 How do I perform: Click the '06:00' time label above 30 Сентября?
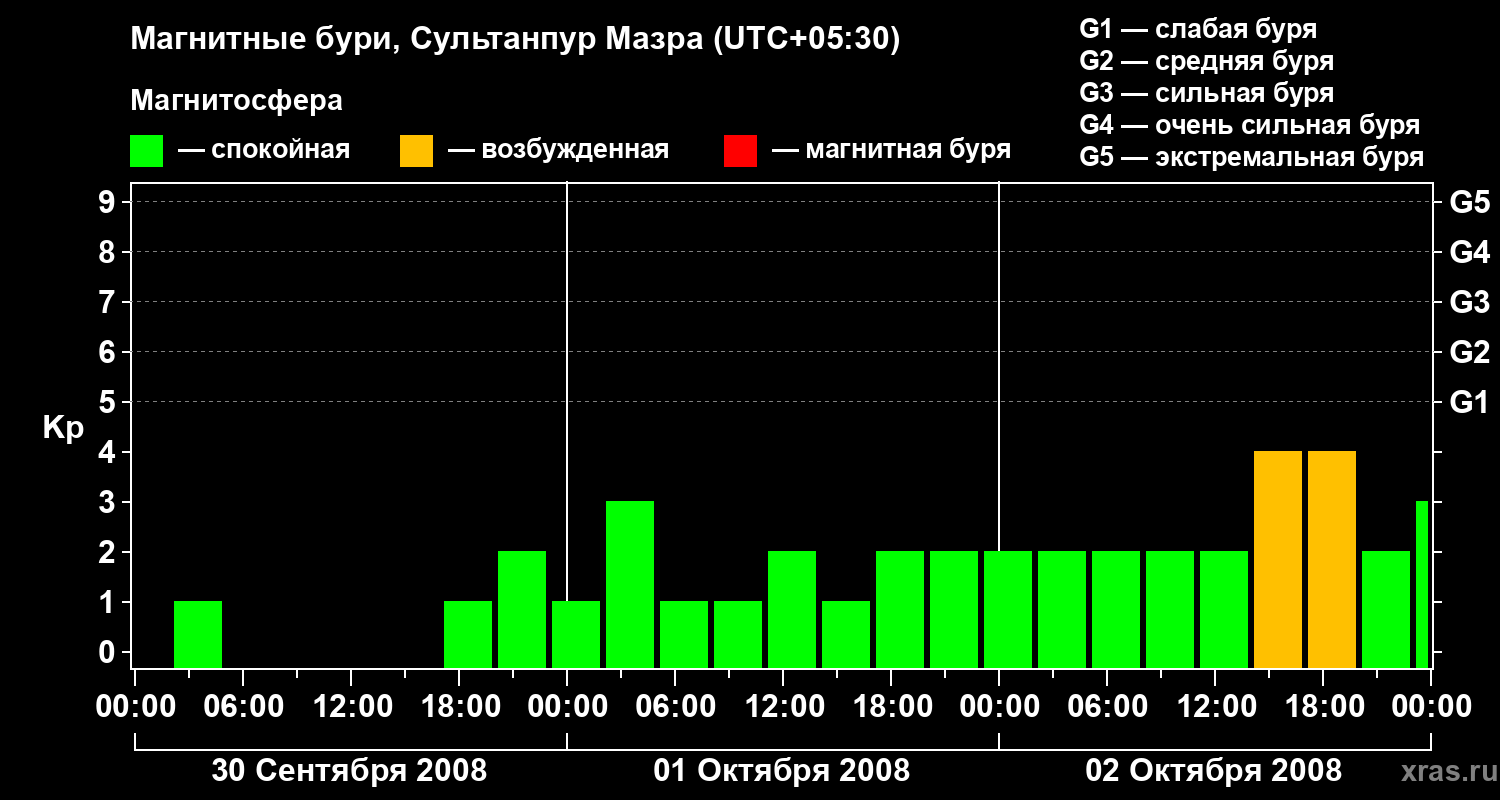pos(242,706)
